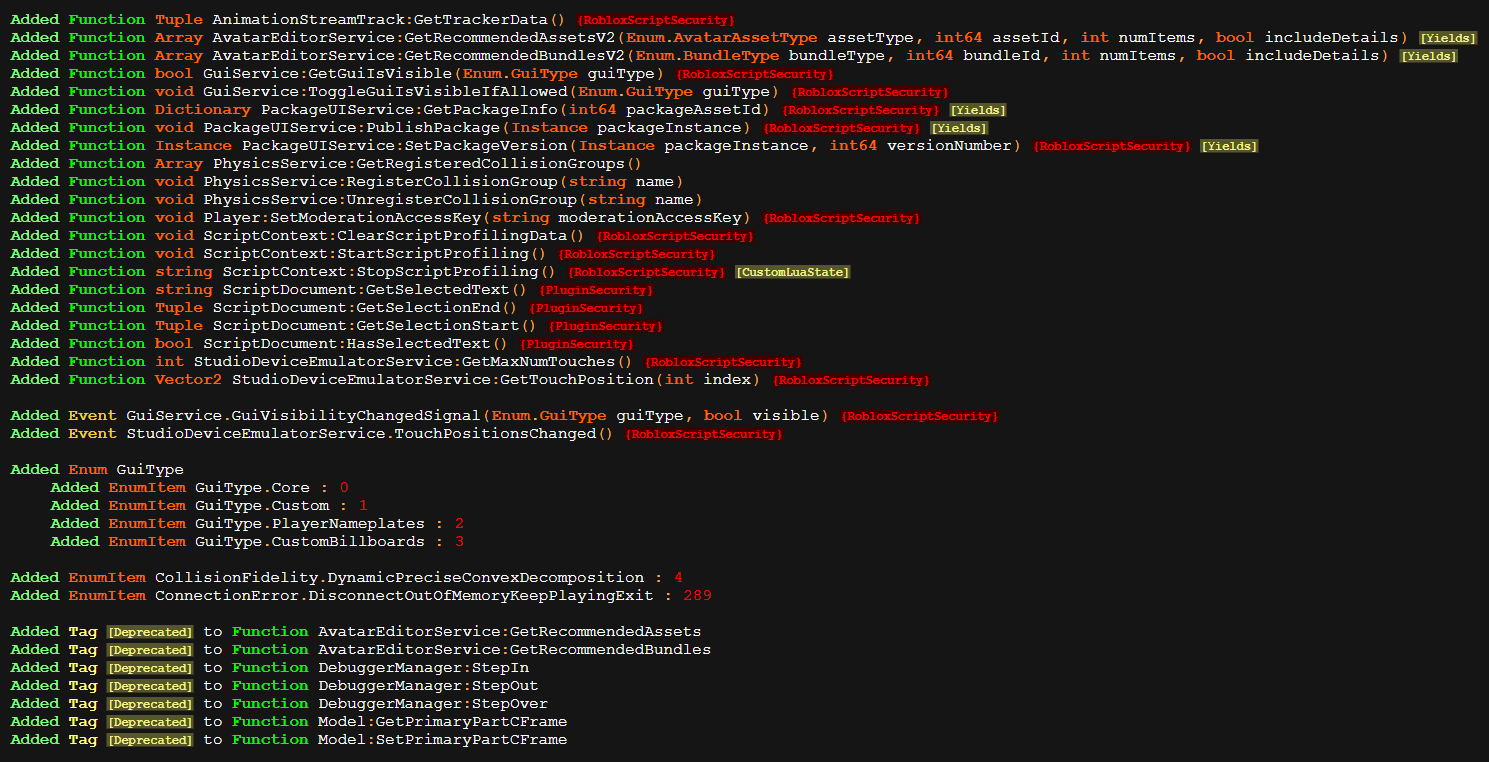
Task: Click ScriptDocument:GetSelectionStart text
Action: [365, 325]
